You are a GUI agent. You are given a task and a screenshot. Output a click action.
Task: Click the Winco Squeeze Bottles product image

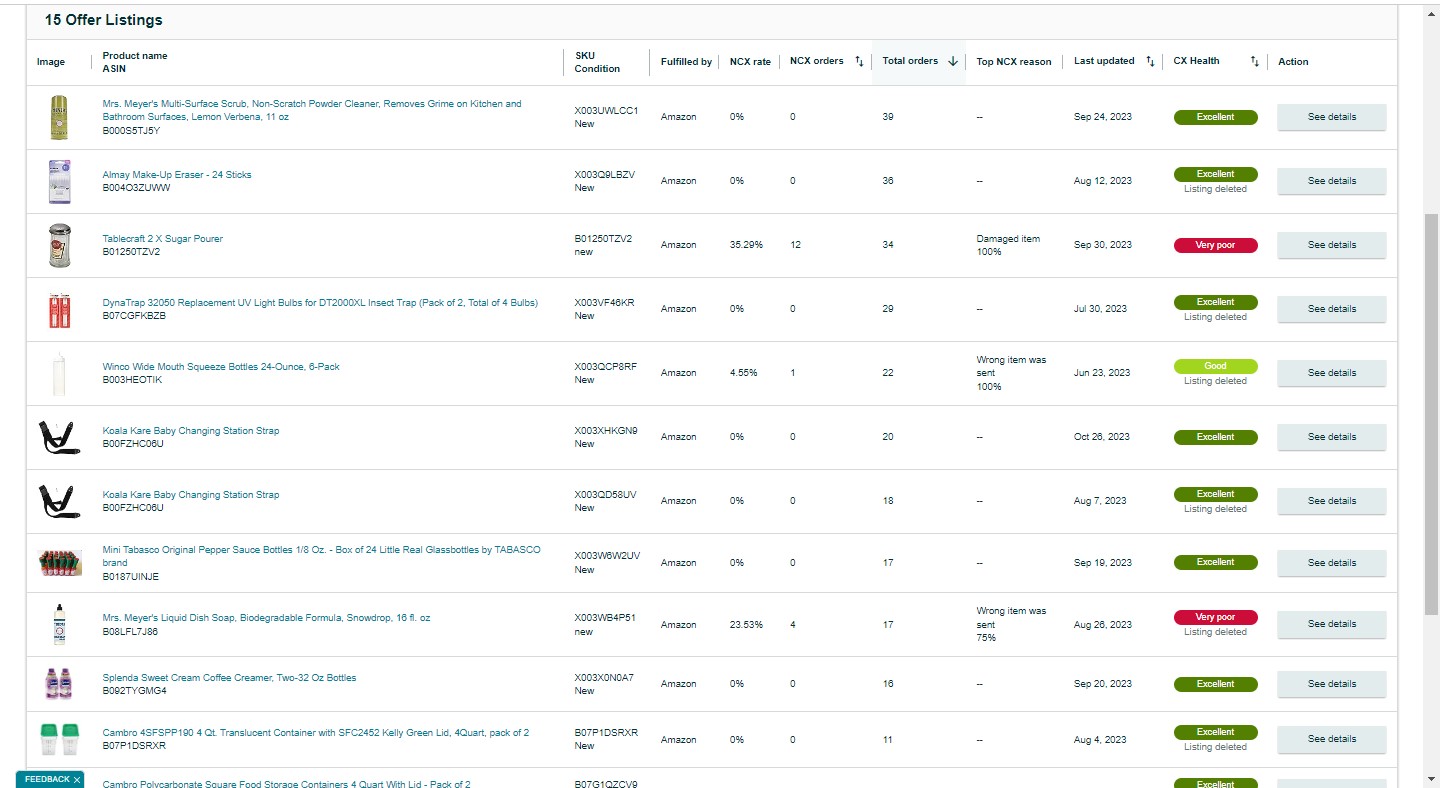59,373
